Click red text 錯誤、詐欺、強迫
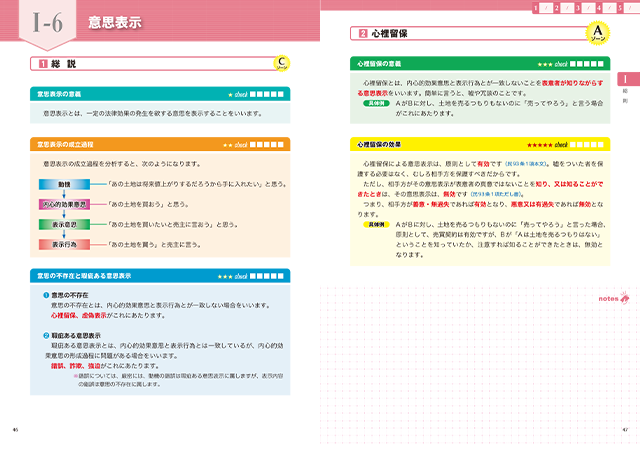Screen dimensions: 640x452 [76, 366]
